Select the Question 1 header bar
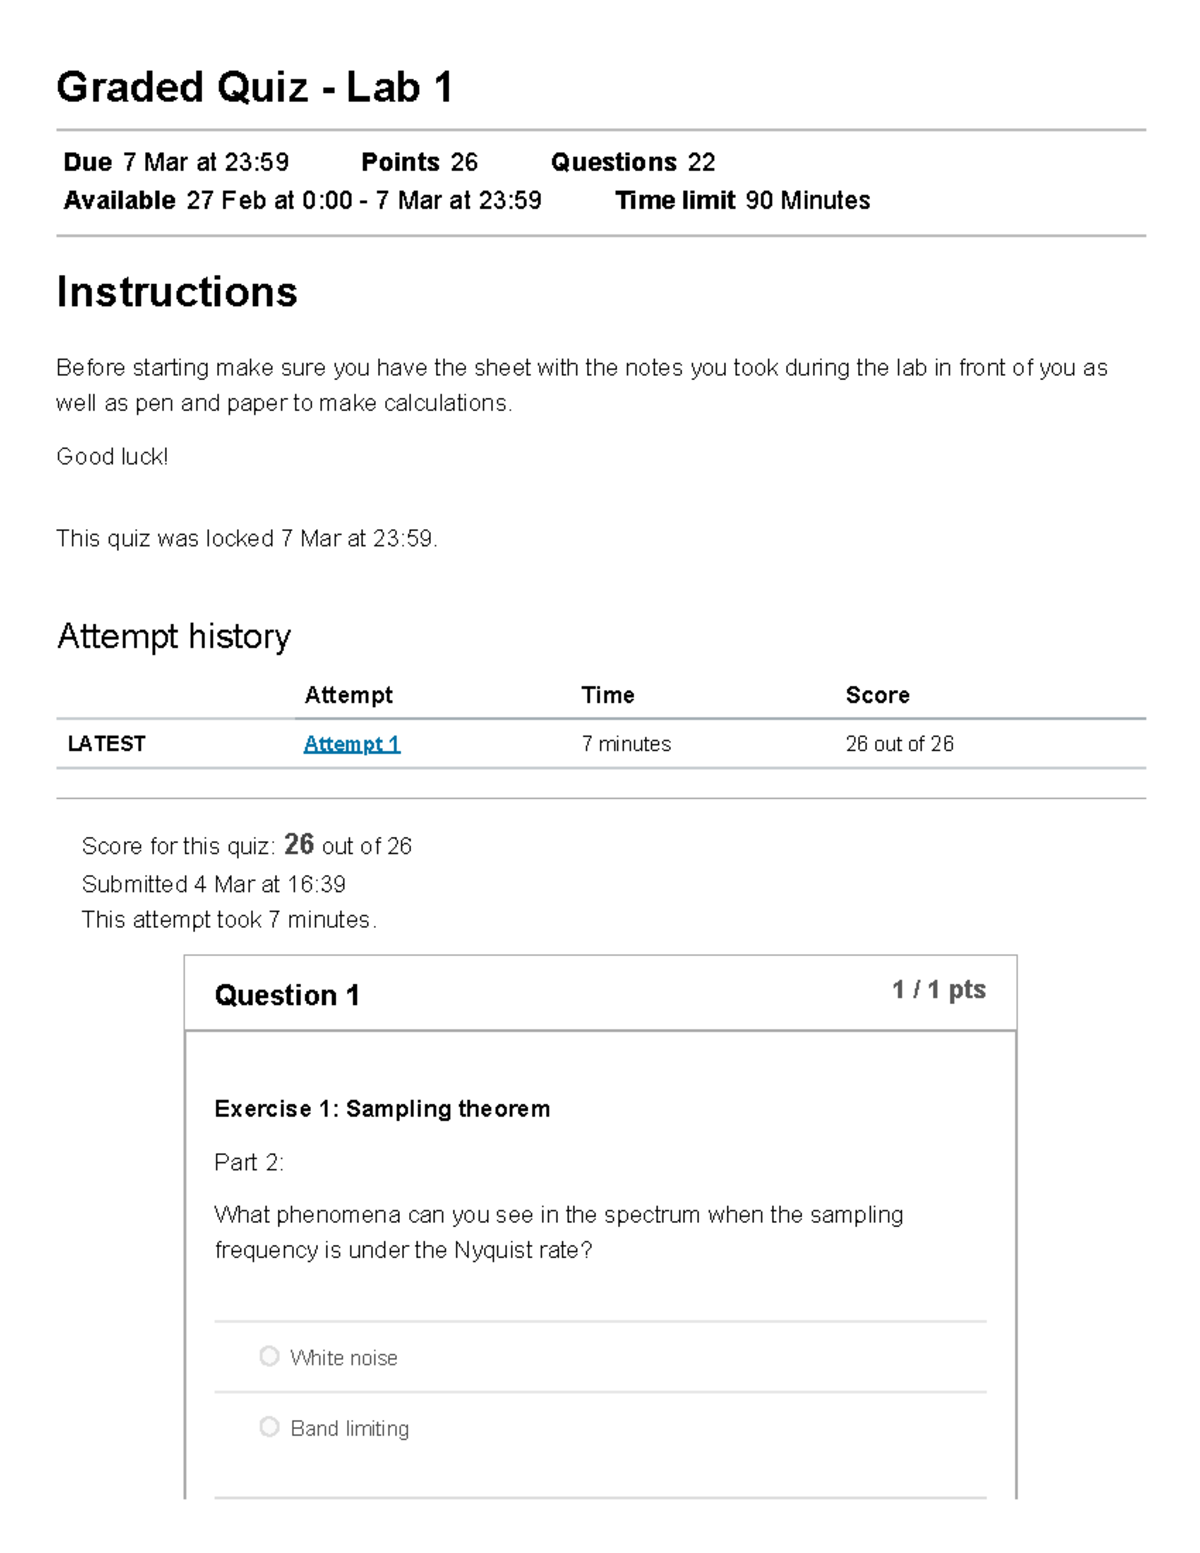The width and height of the screenshot is (1200, 1553). (287, 995)
